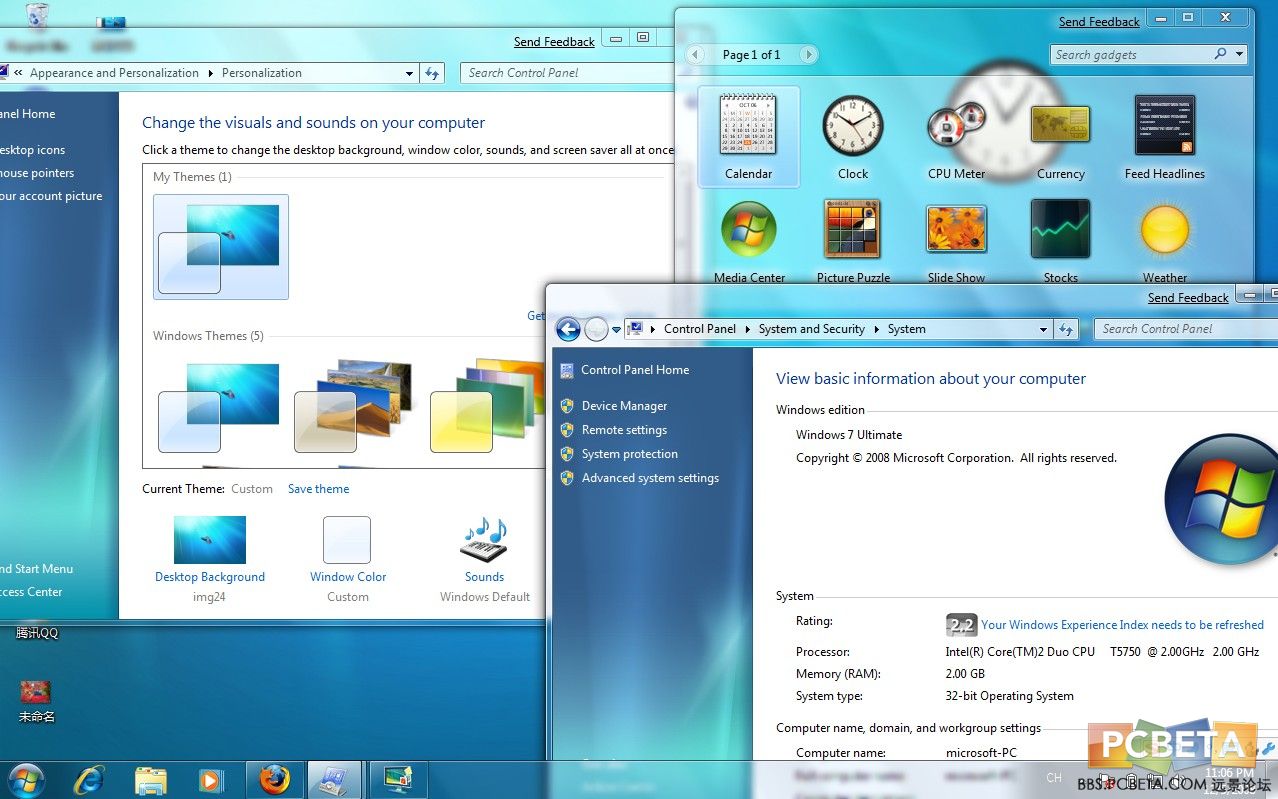The height and width of the screenshot is (799, 1278).
Task: Select the Picture Puzzle gadget
Action: [x=853, y=241]
